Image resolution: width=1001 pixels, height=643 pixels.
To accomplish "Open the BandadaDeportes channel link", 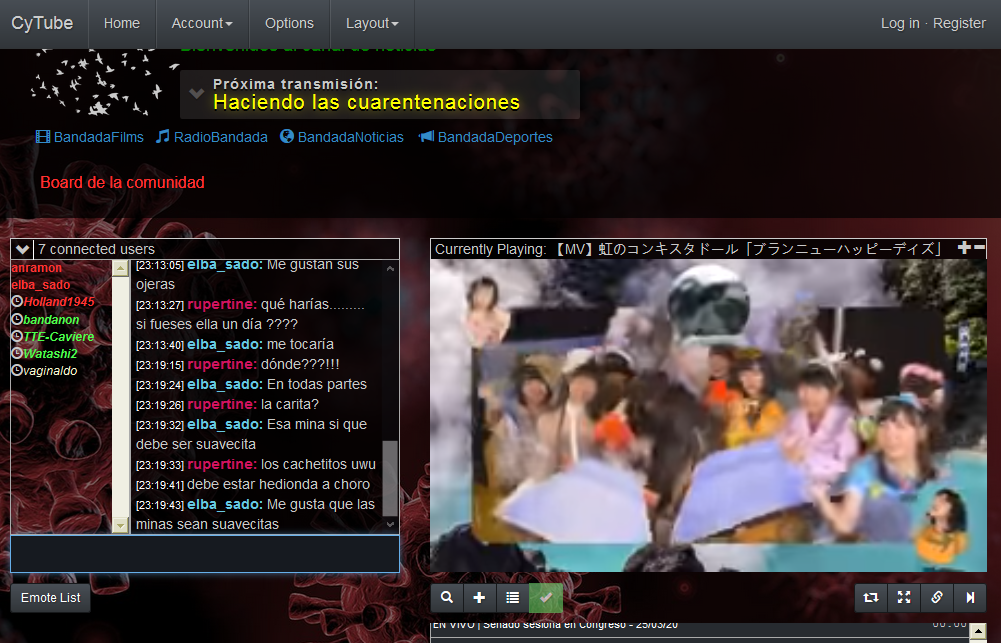I will coord(495,137).
